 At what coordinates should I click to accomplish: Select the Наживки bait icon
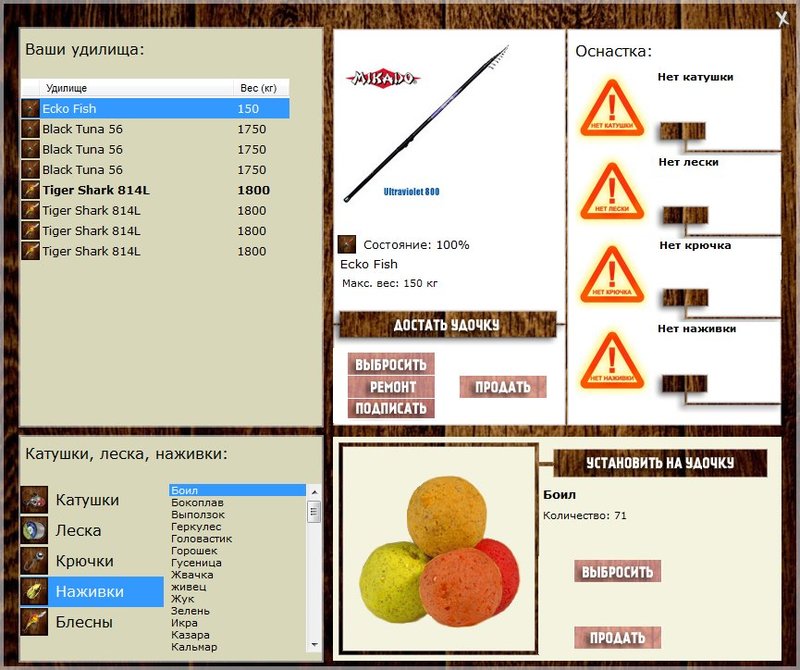point(34,591)
